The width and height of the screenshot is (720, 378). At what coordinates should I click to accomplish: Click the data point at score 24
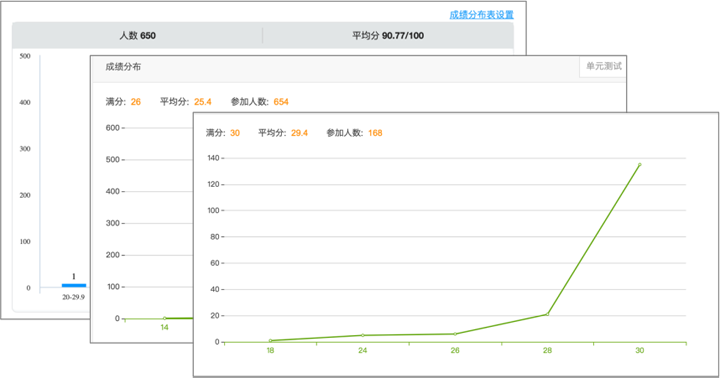(x=363, y=335)
